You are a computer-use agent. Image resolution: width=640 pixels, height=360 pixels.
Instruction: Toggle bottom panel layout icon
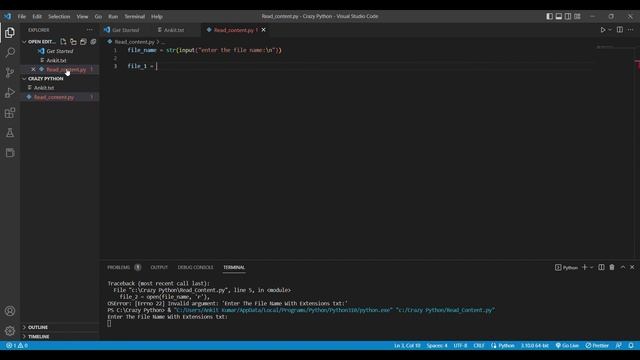coord(558,16)
